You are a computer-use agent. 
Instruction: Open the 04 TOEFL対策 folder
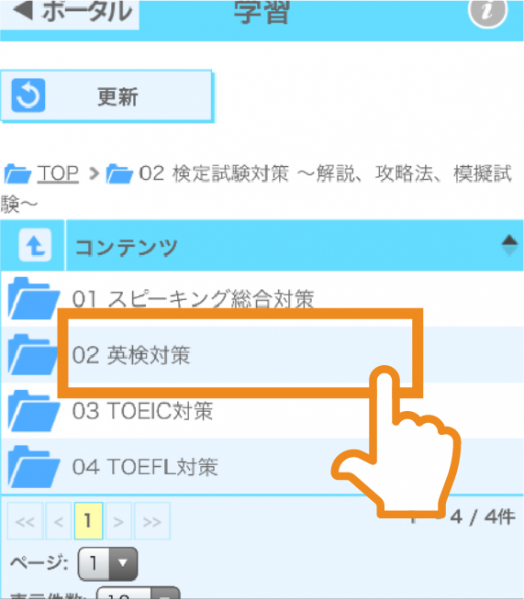[145, 467]
